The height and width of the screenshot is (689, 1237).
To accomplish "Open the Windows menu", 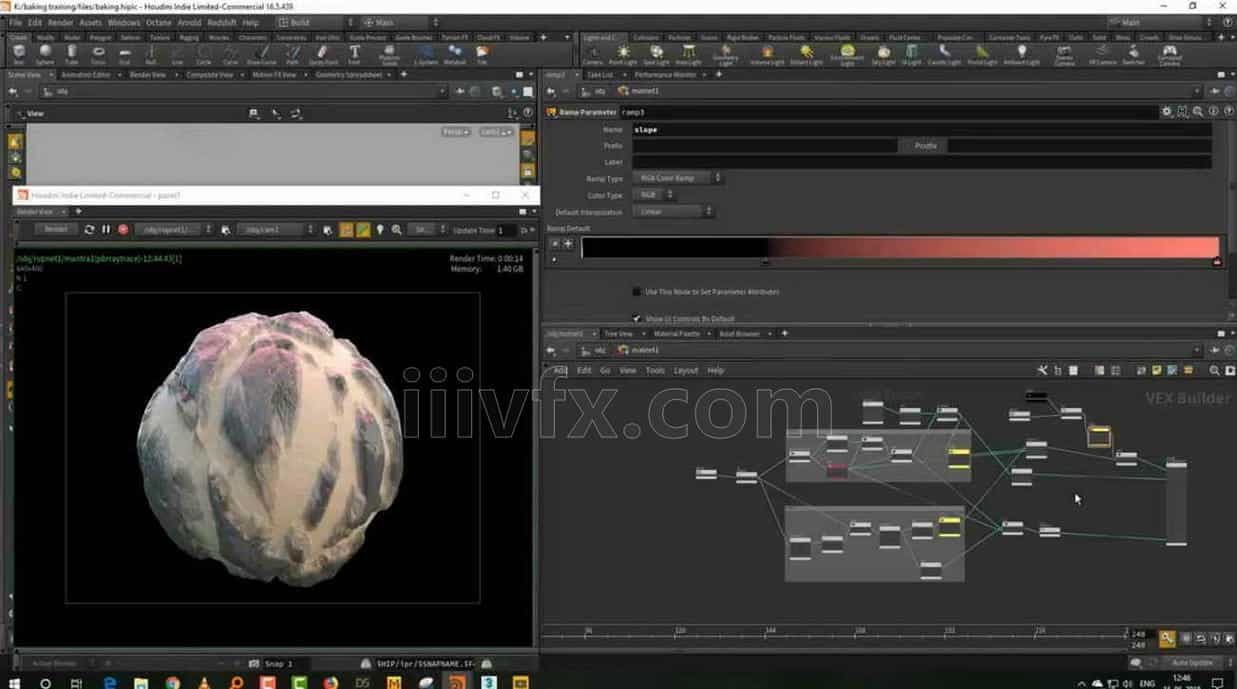I will click(124, 22).
